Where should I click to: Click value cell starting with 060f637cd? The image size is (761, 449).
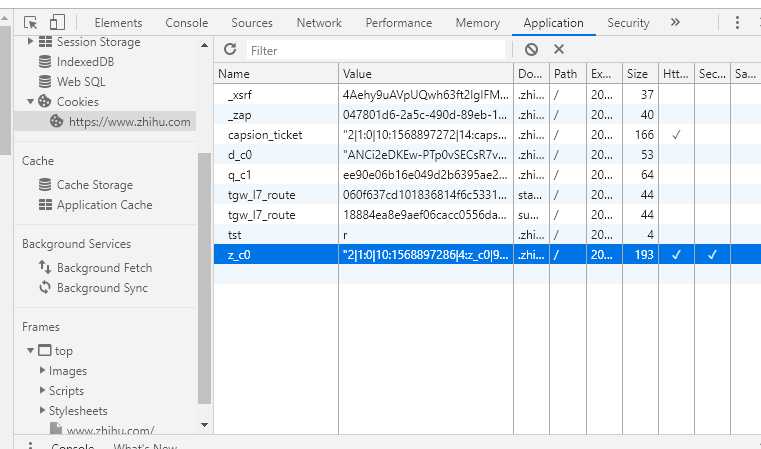[x=426, y=195]
